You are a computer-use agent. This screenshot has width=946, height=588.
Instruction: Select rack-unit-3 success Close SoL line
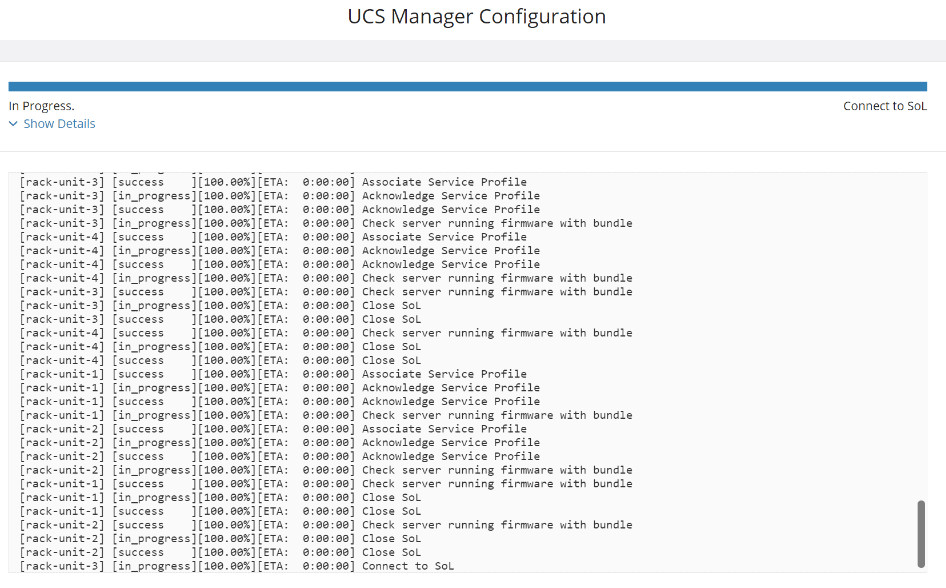coord(220,320)
